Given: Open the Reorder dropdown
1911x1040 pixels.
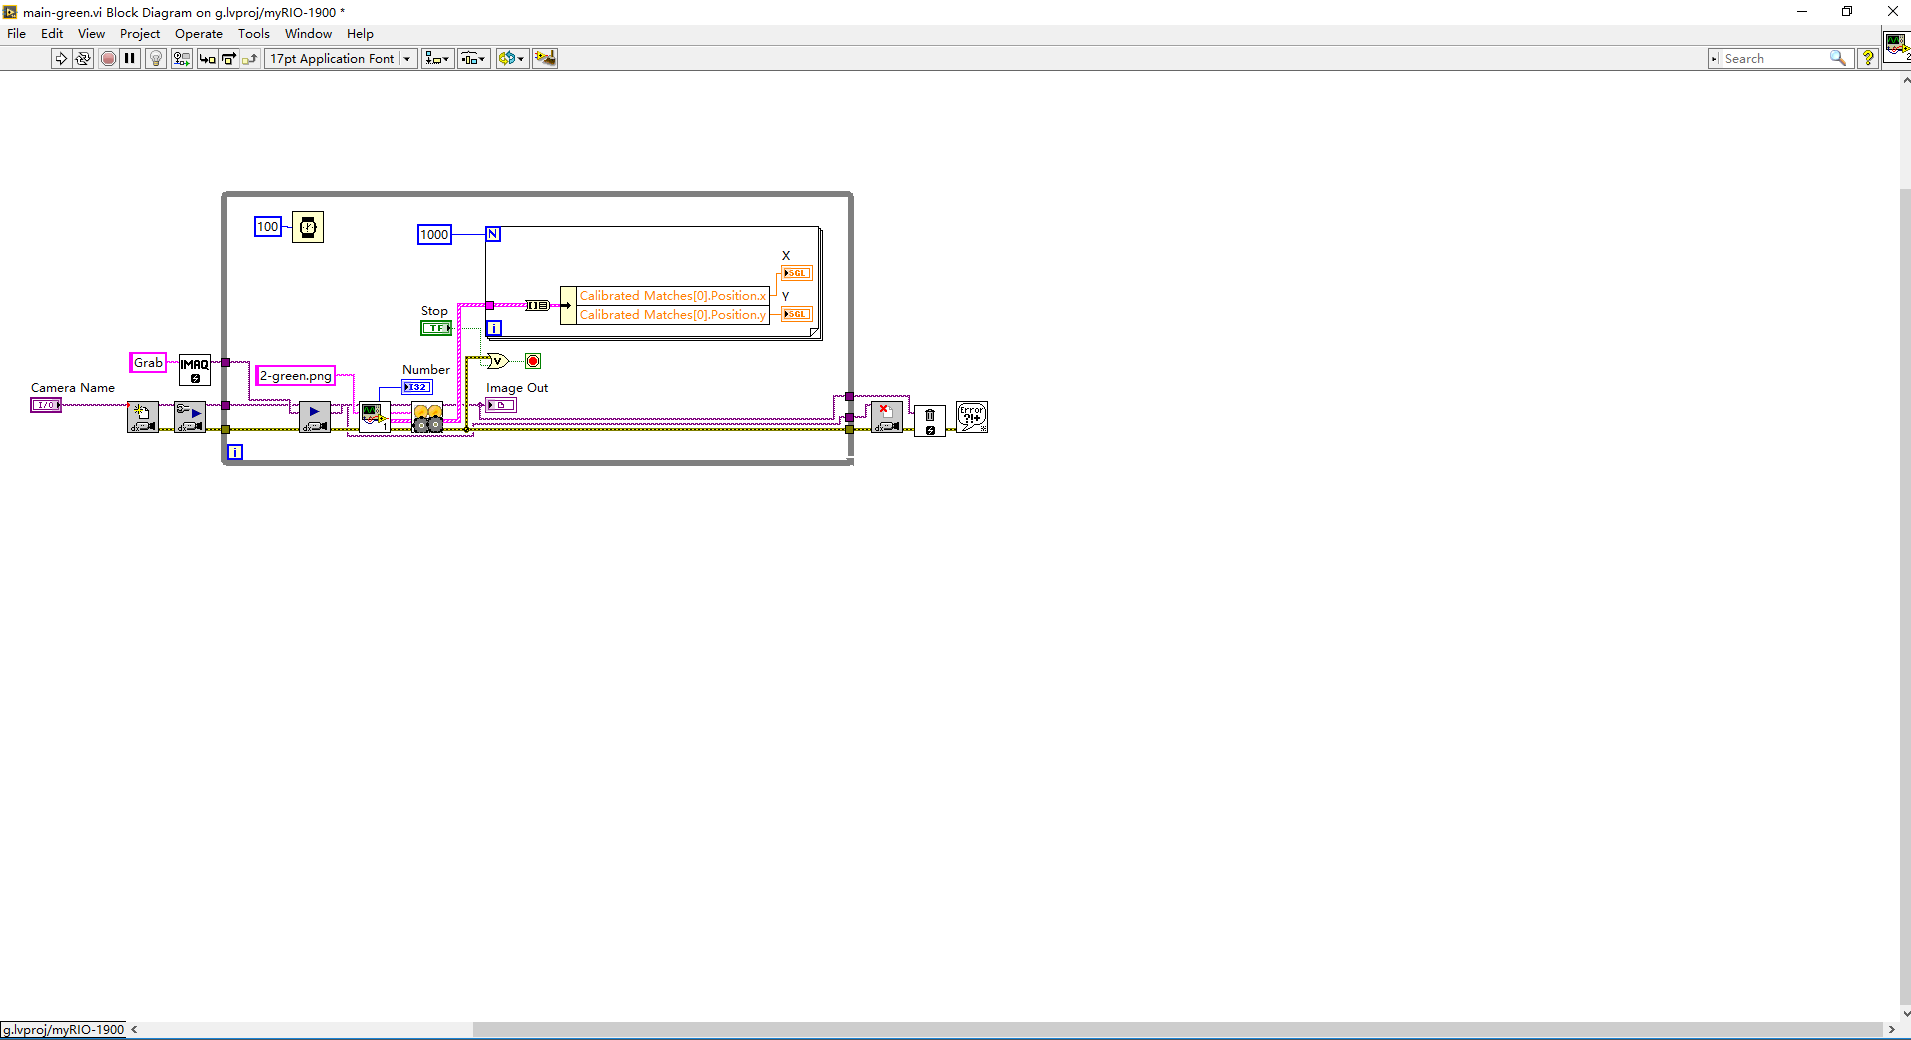Looking at the screenshot, I should (x=511, y=58).
